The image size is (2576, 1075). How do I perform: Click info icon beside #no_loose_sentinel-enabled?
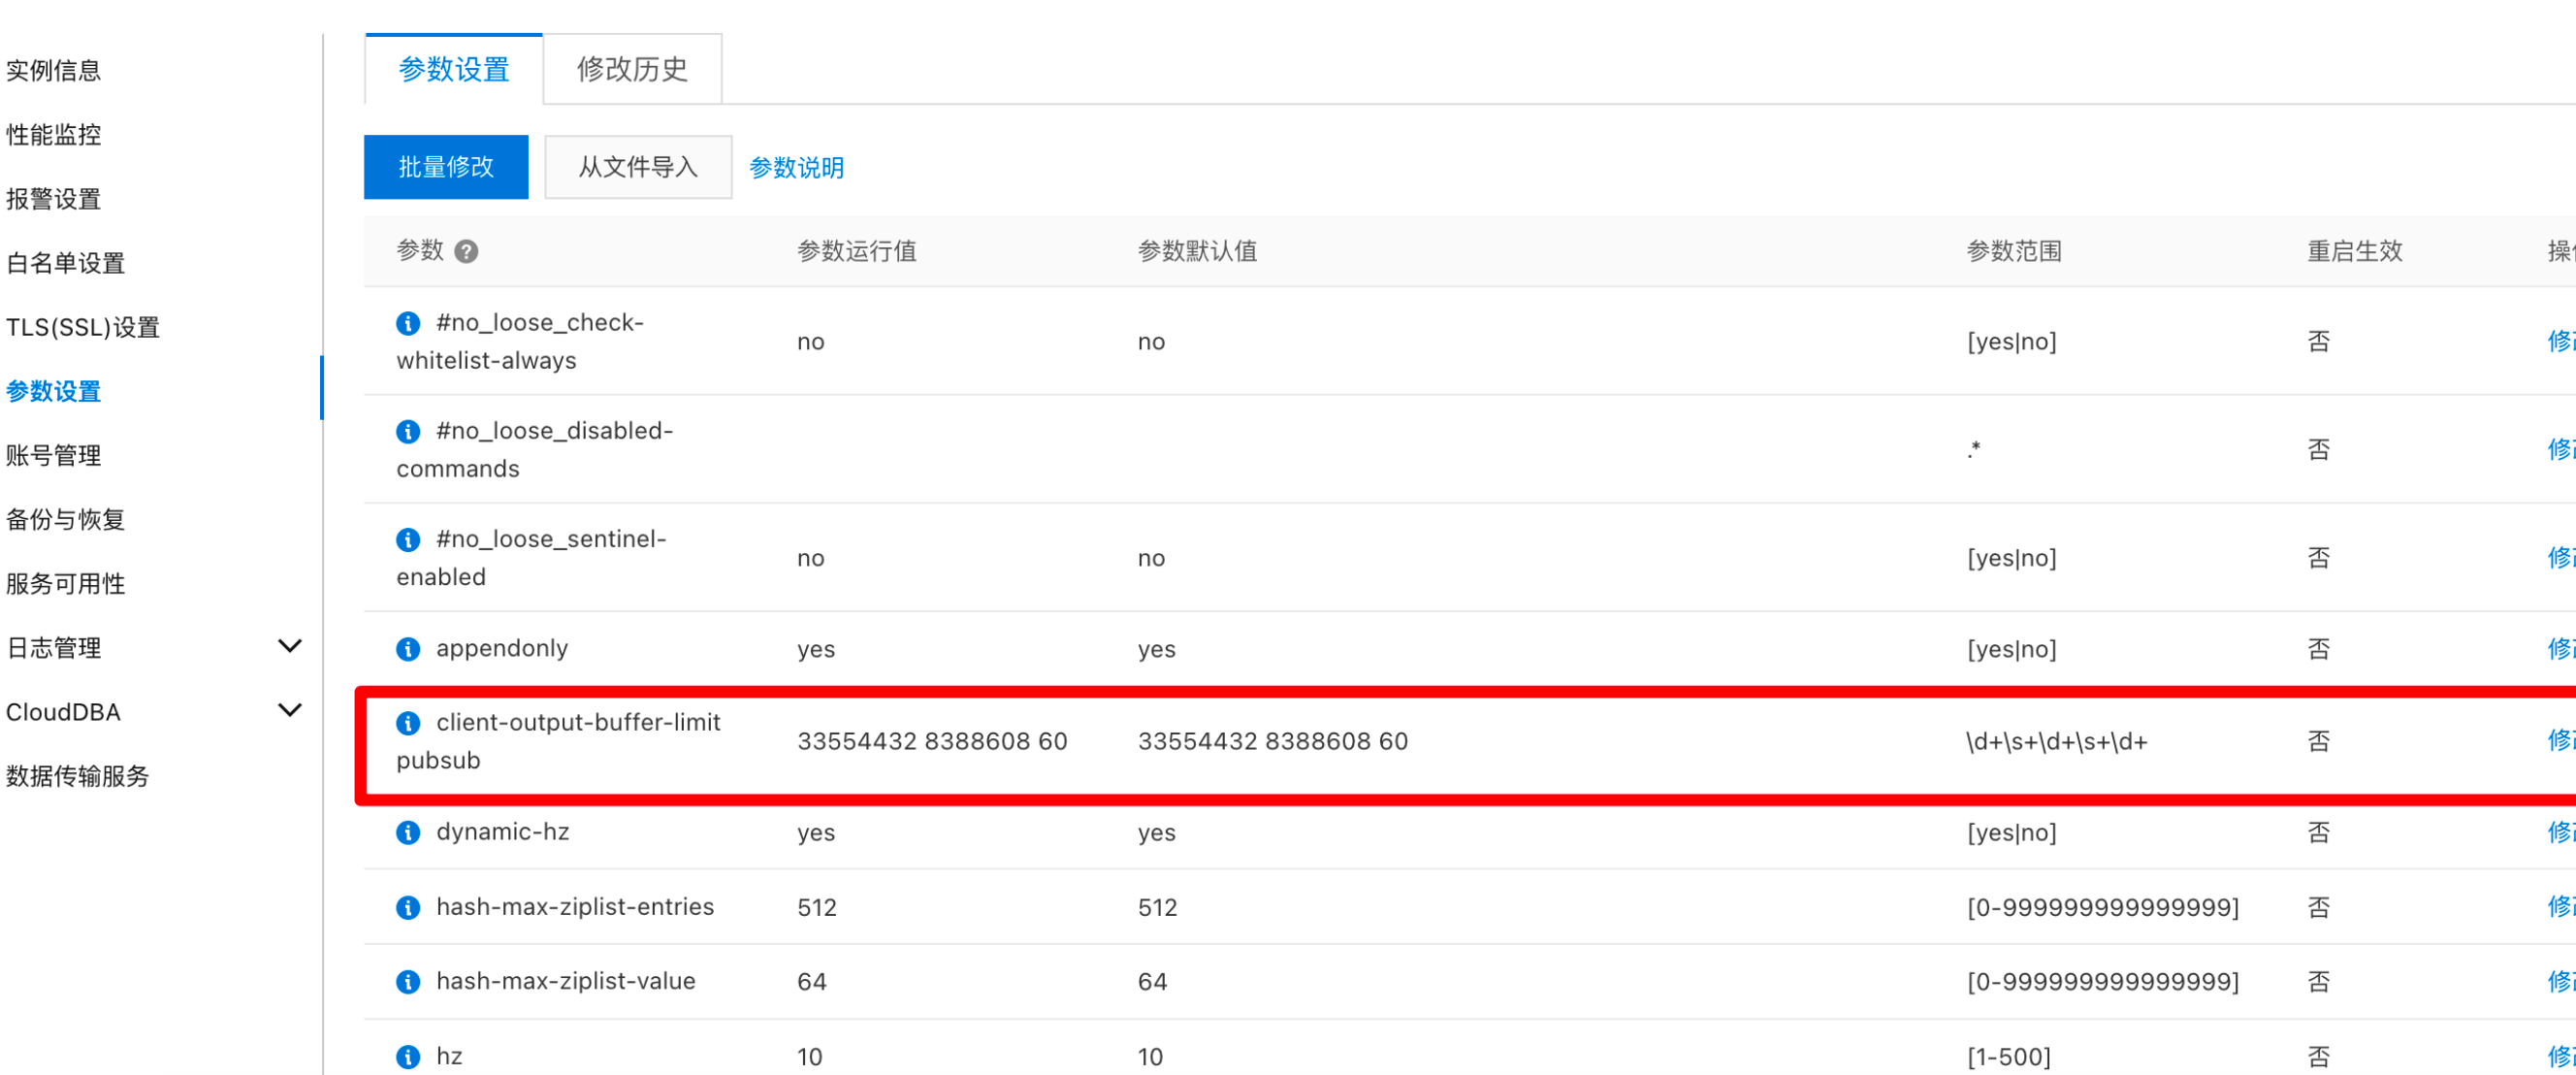(408, 540)
